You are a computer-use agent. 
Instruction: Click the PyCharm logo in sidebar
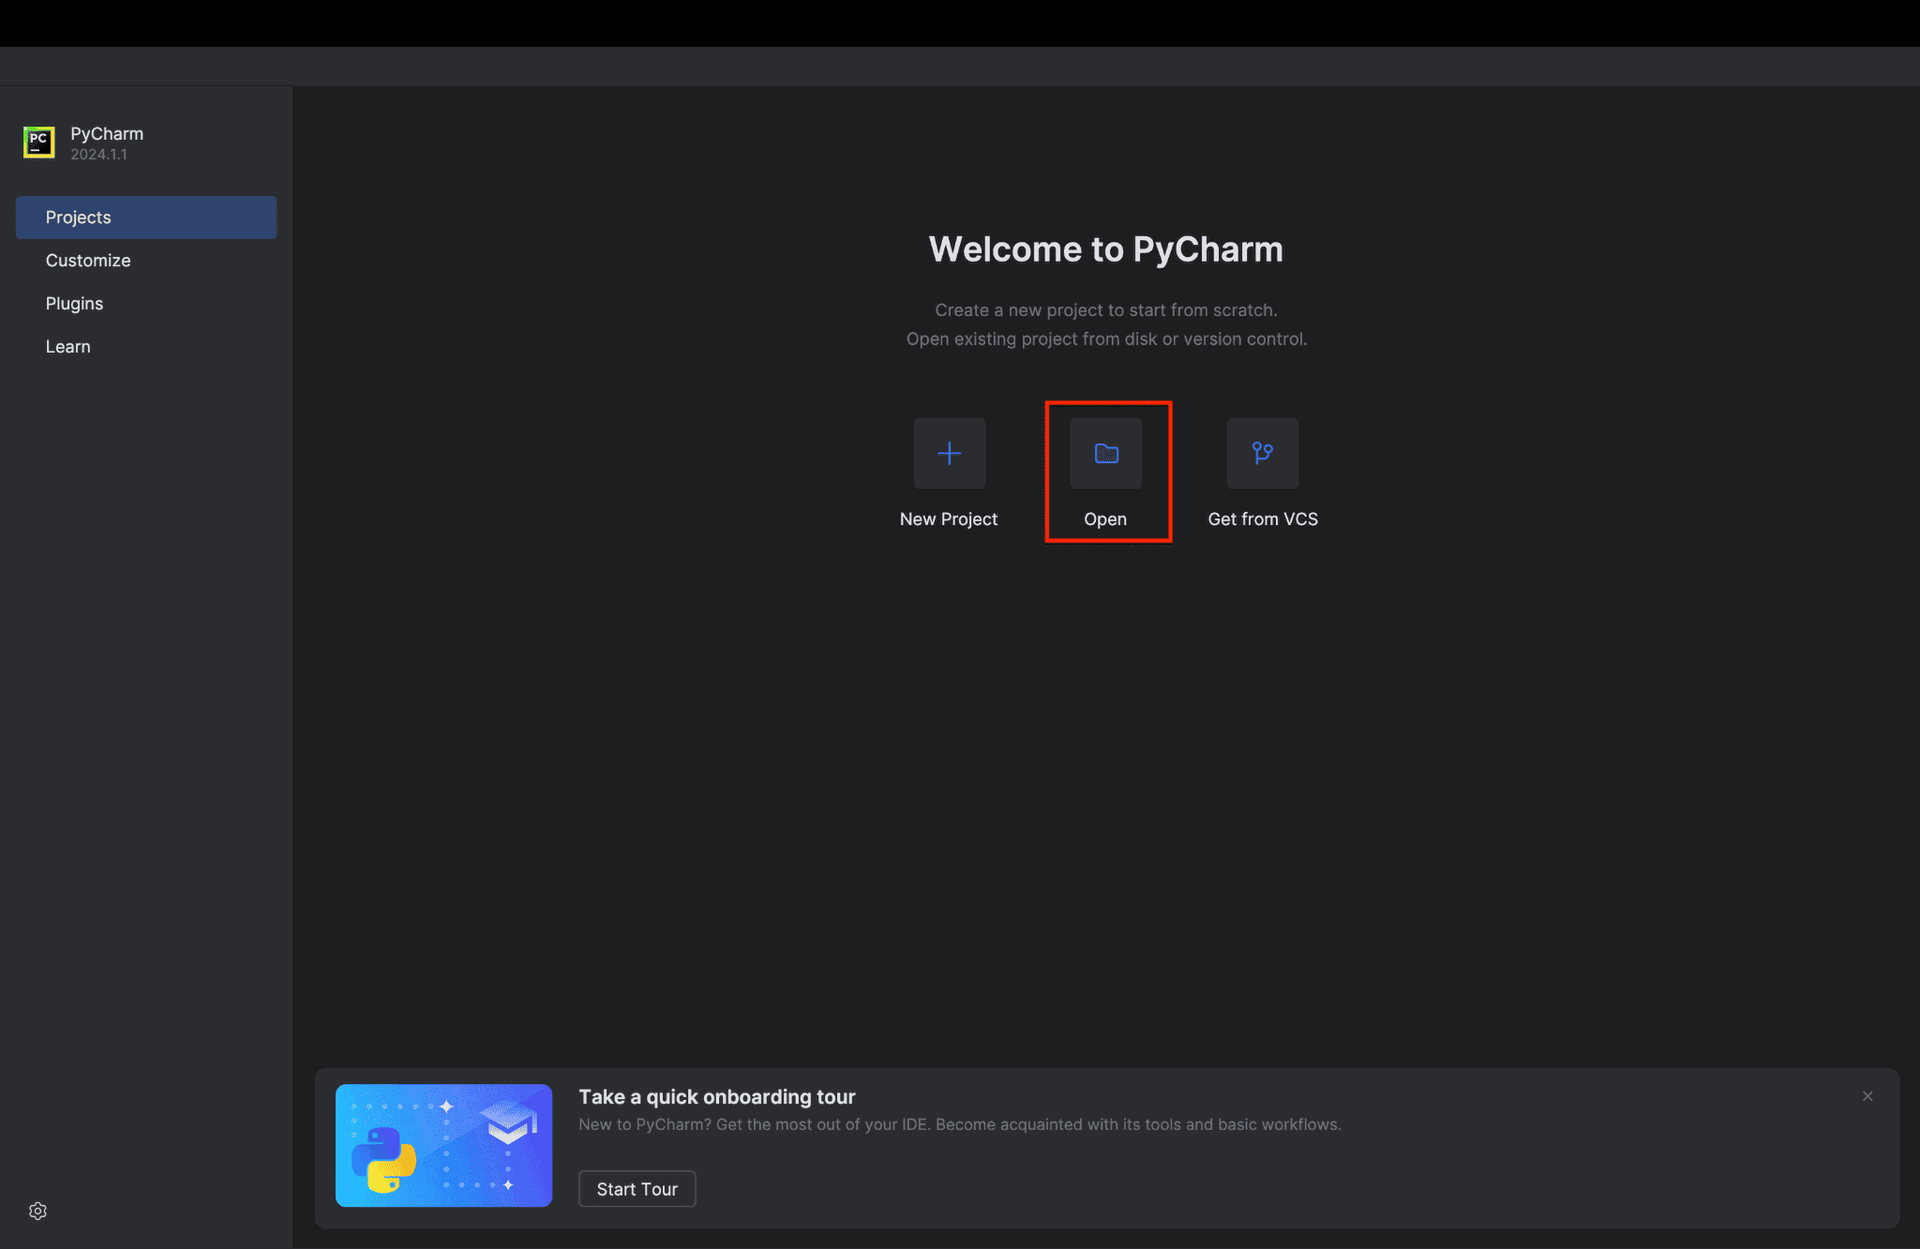click(x=39, y=142)
